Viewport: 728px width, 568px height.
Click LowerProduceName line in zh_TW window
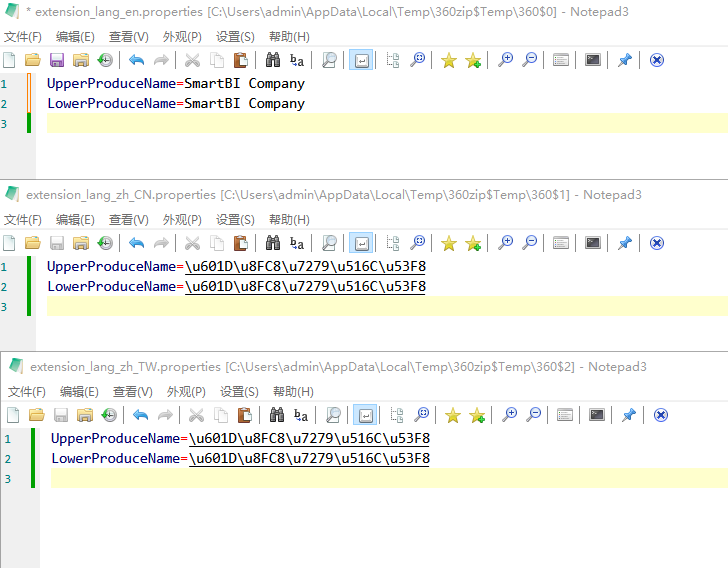[240, 458]
